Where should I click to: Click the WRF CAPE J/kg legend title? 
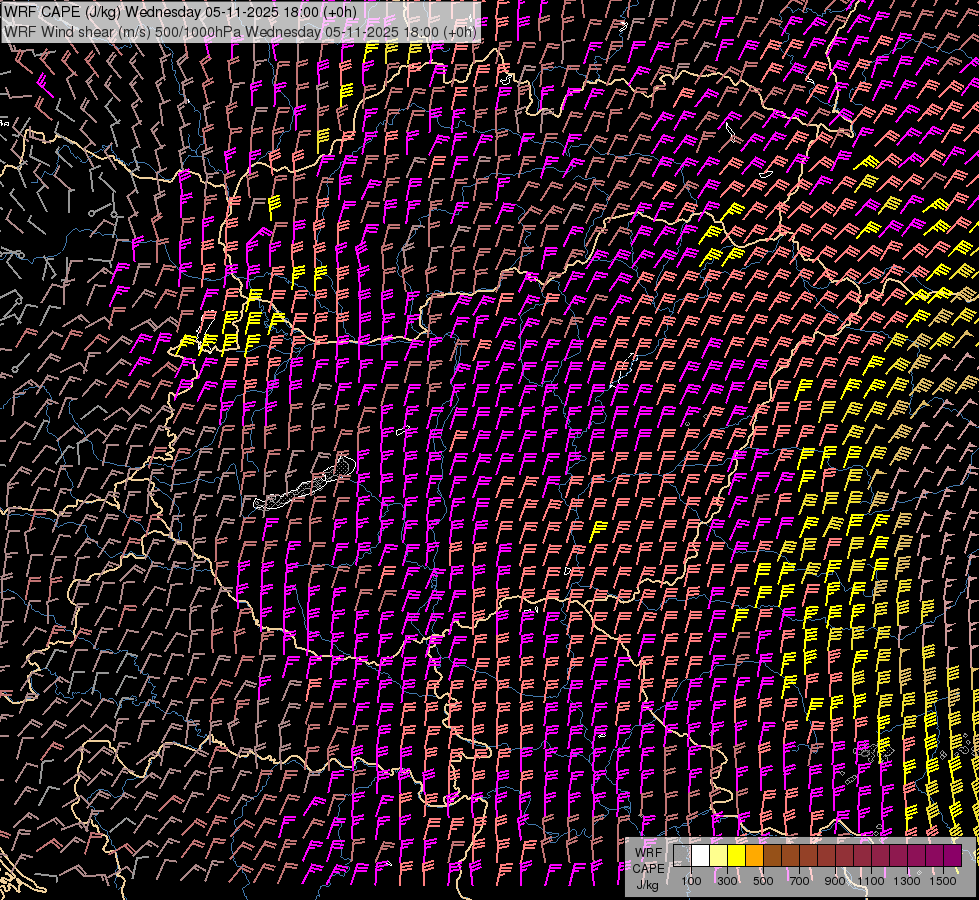pyautogui.click(x=647, y=867)
